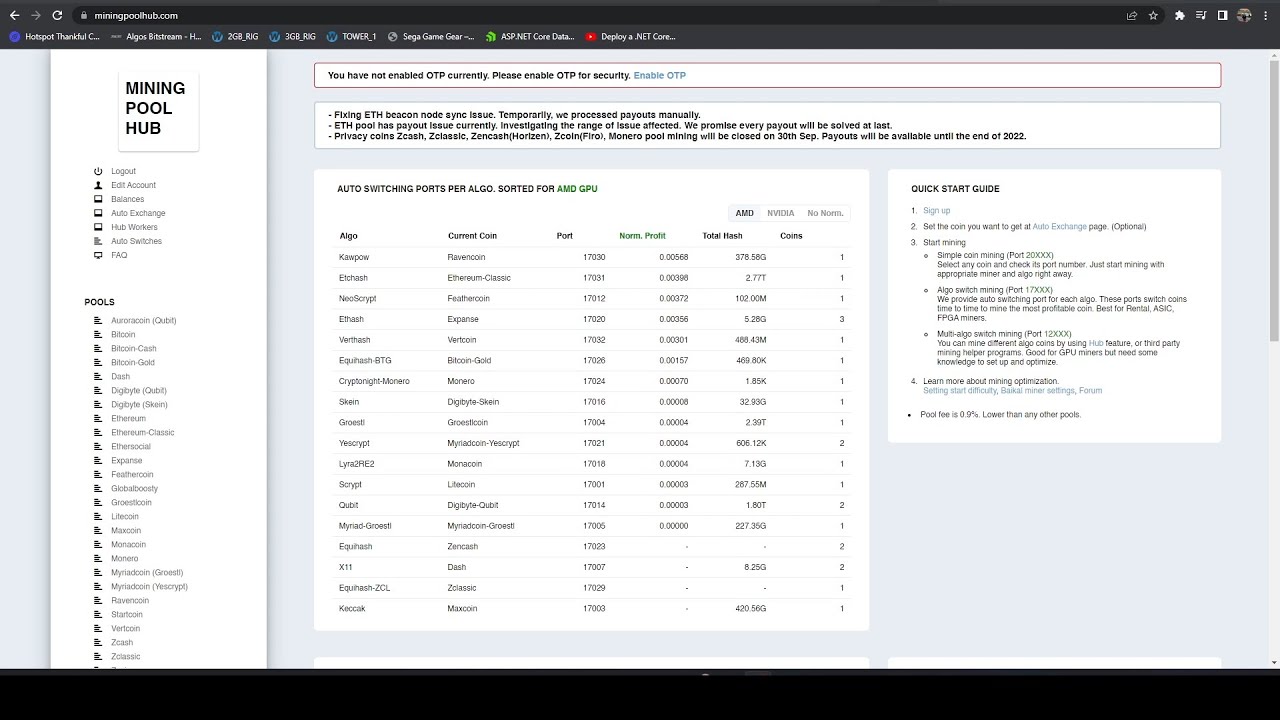The image size is (1280, 720).
Task: Click Kawpow in the Algo column
Action: pyautogui.click(x=354, y=257)
